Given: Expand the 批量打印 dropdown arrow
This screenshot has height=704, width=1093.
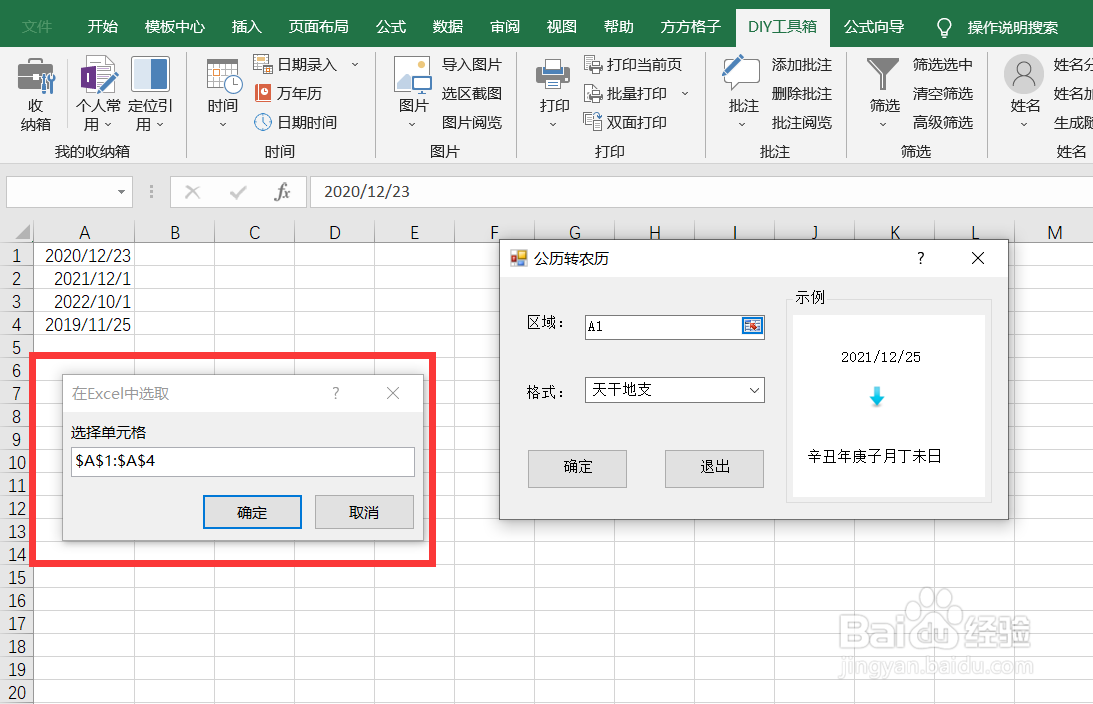Looking at the screenshot, I should point(687,93).
